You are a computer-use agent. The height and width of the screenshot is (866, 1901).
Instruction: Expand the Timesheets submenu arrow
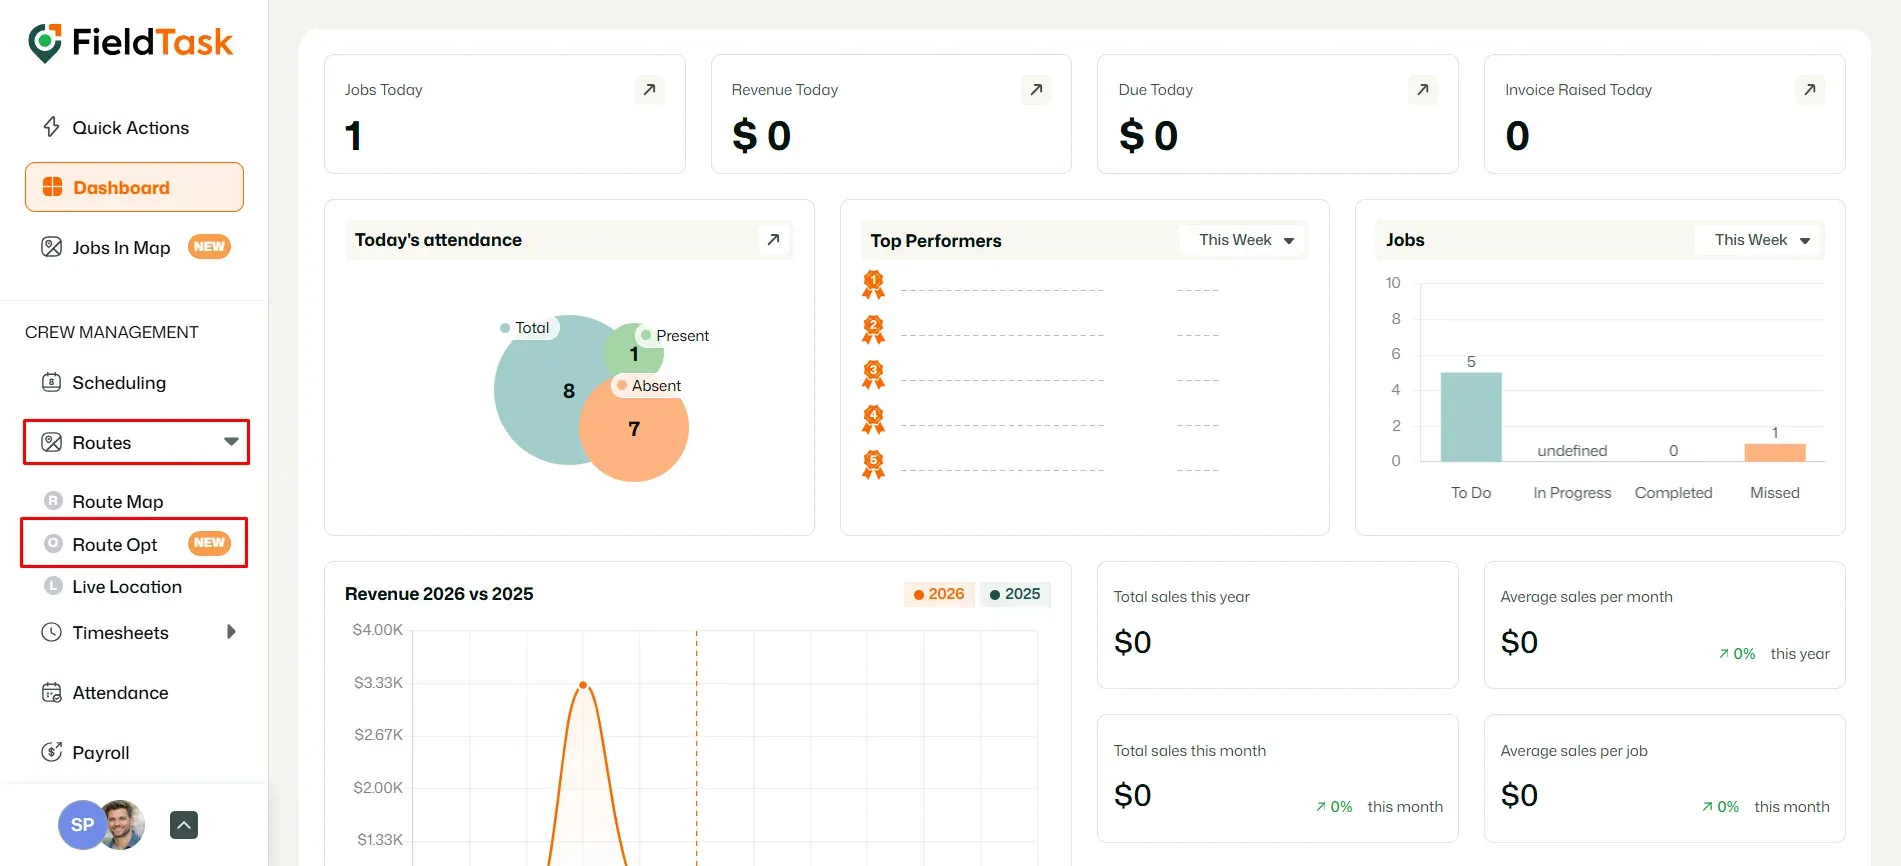point(231,632)
